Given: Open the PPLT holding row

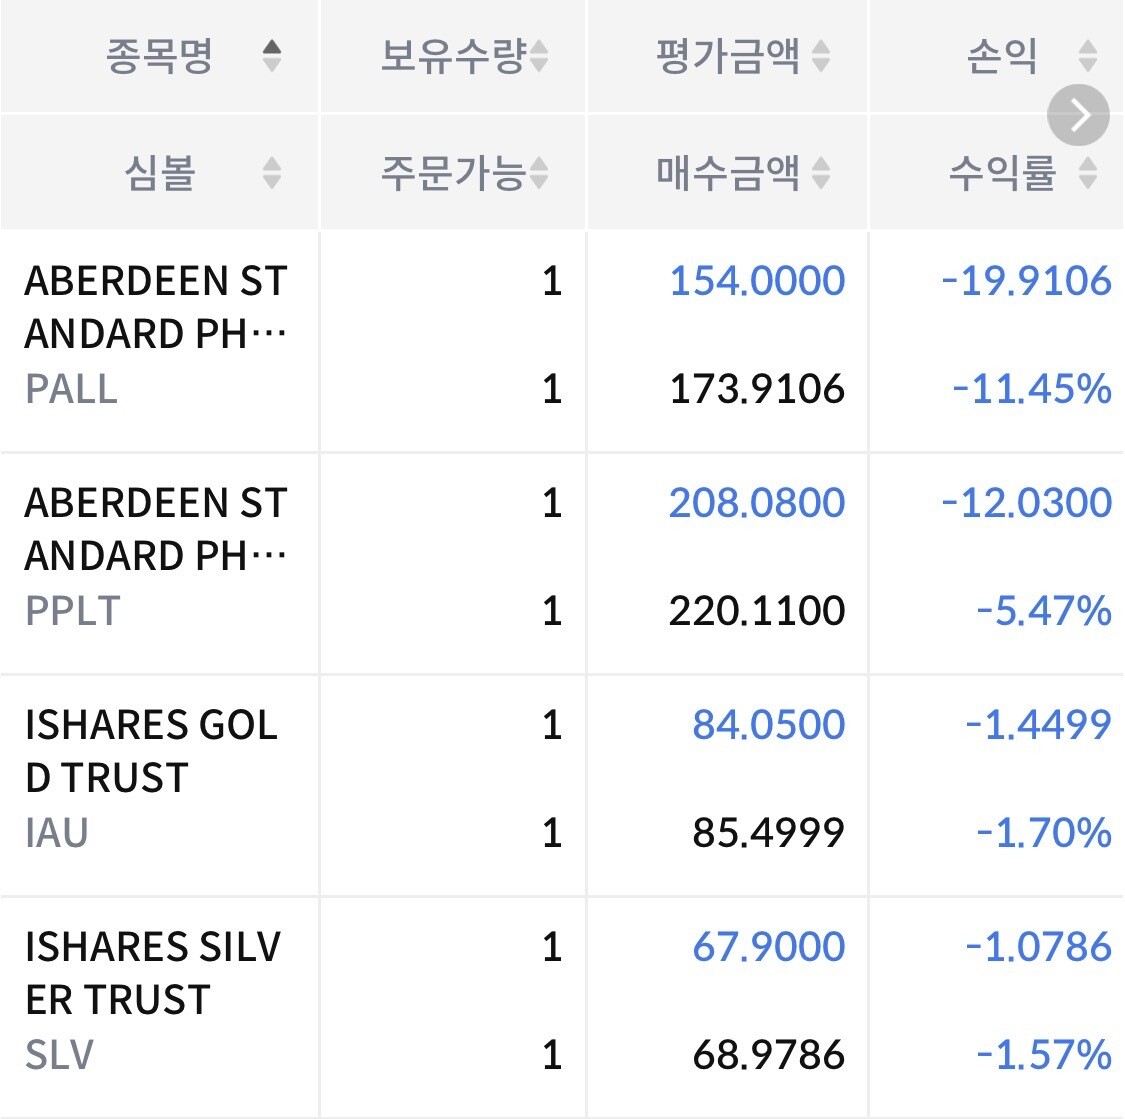Looking at the screenshot, I should (x=562, y=564).
